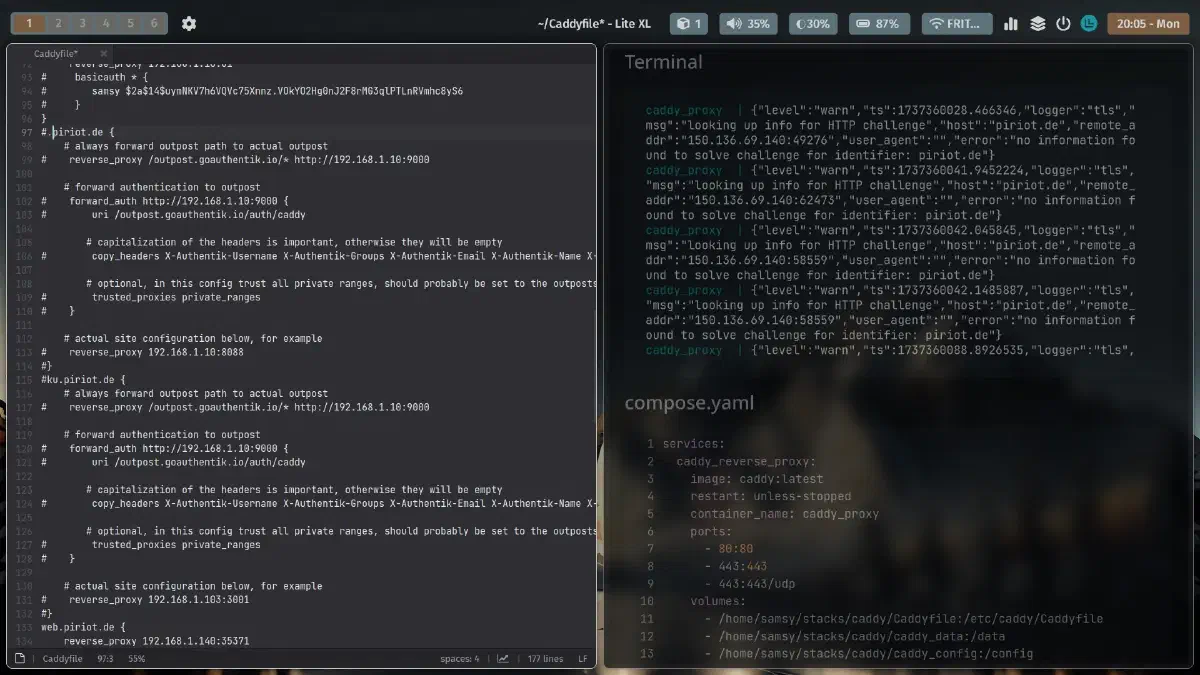The image size is (1200, 675).
Task: Open the clock showing 20:05 - Mon
Action: coord(1147,22)
